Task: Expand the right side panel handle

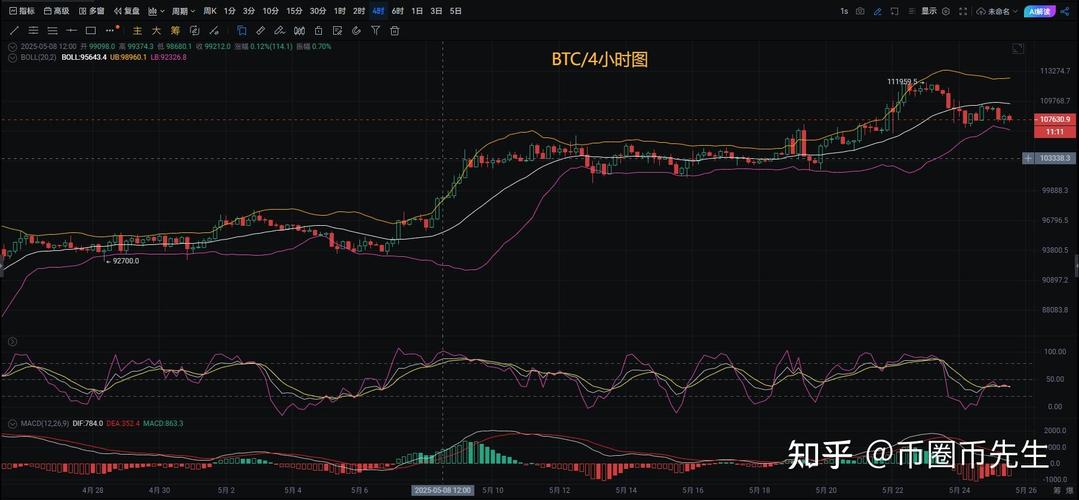Action: coord(1076,265)
